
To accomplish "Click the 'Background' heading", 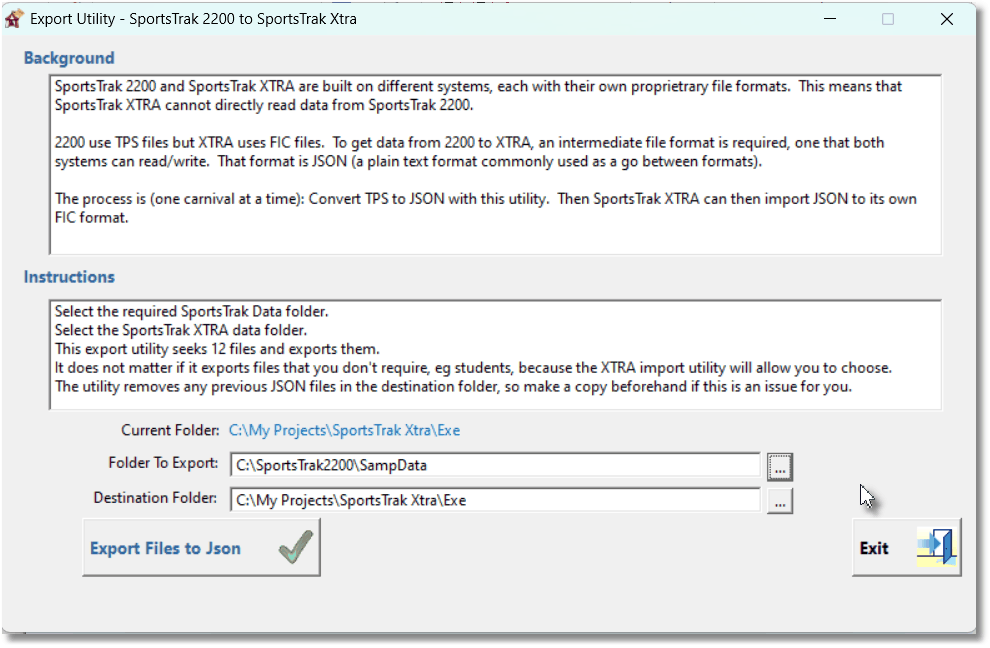I will [69, 58].
